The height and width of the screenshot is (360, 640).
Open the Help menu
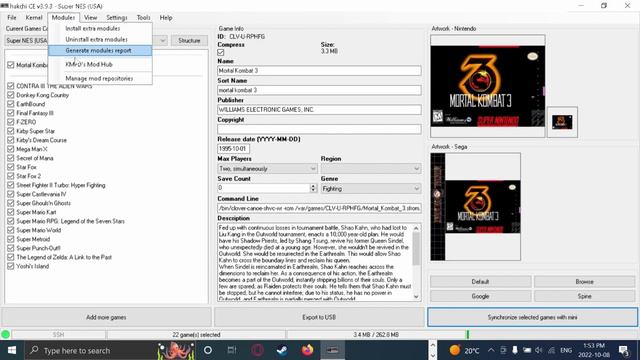(x=166, y=18)
